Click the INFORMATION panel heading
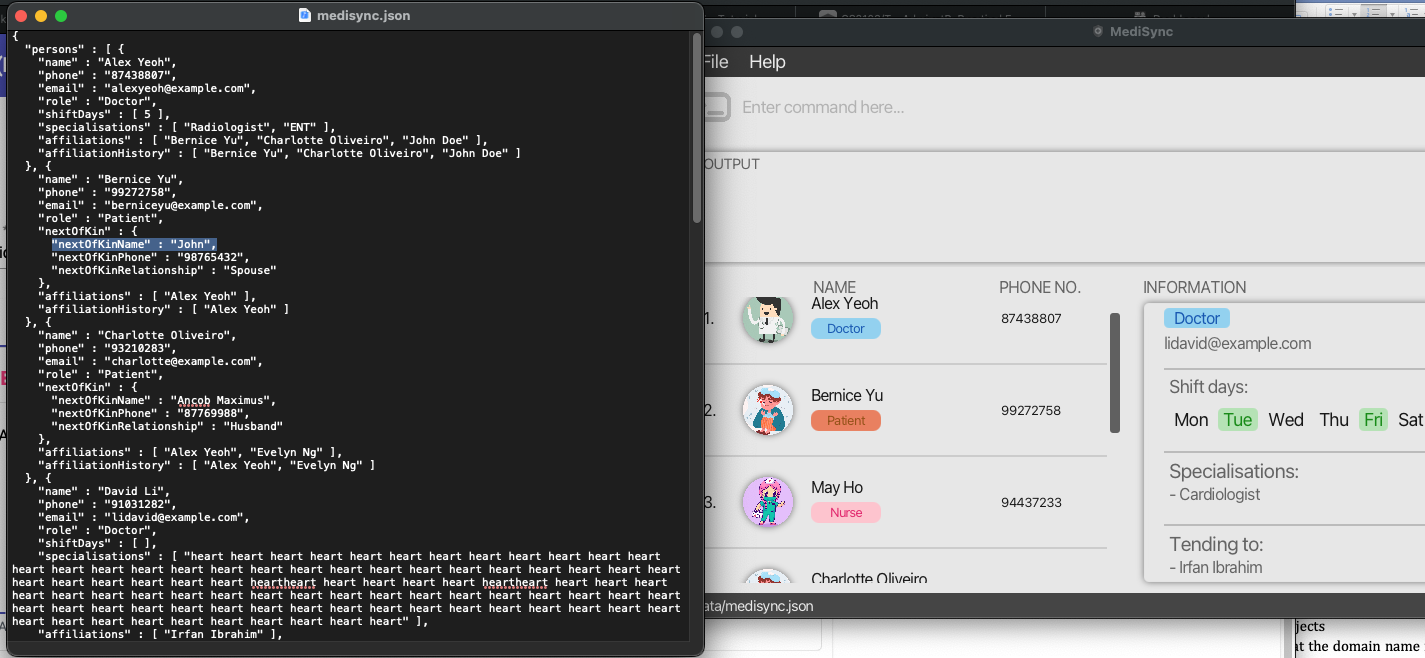 coord(1195,287)
